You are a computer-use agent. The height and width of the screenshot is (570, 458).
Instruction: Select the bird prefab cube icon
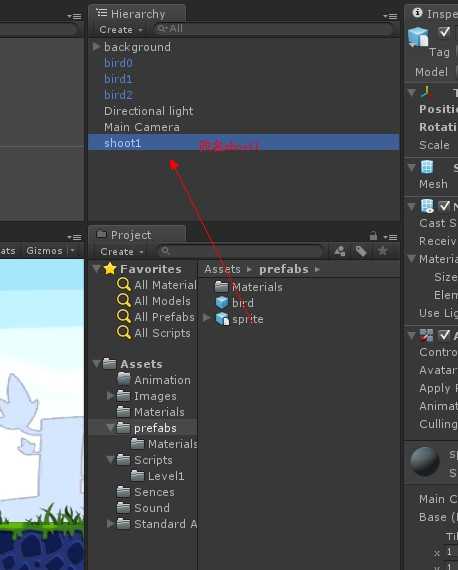click(x=222, y=302)
